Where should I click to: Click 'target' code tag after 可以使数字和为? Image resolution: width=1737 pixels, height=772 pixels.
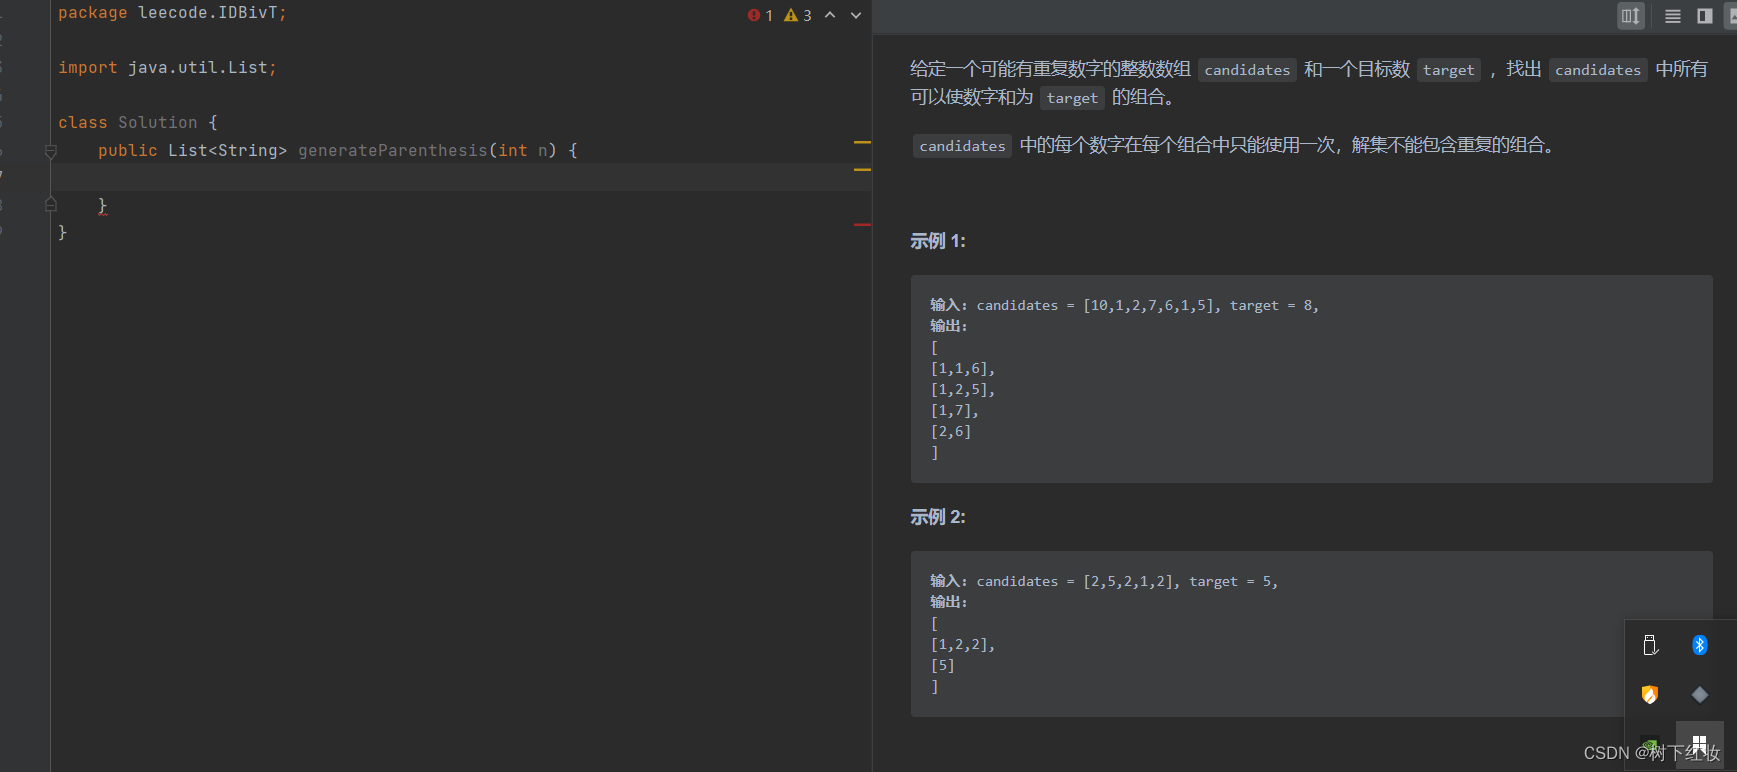point(1072,98)
